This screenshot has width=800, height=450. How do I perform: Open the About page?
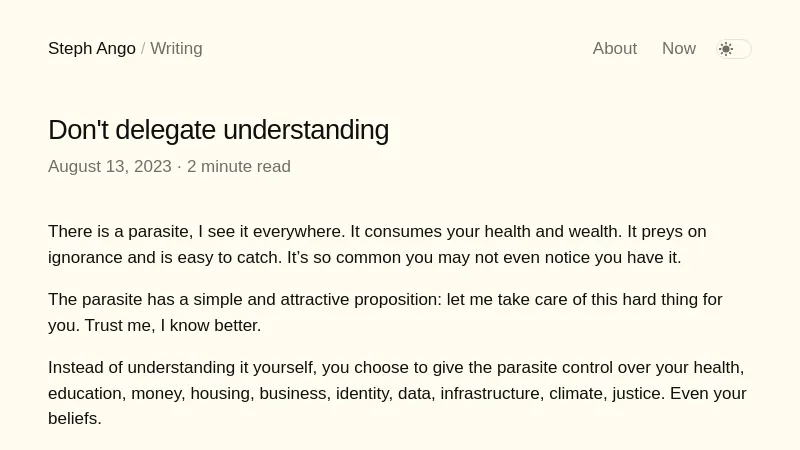coord(614,49)
